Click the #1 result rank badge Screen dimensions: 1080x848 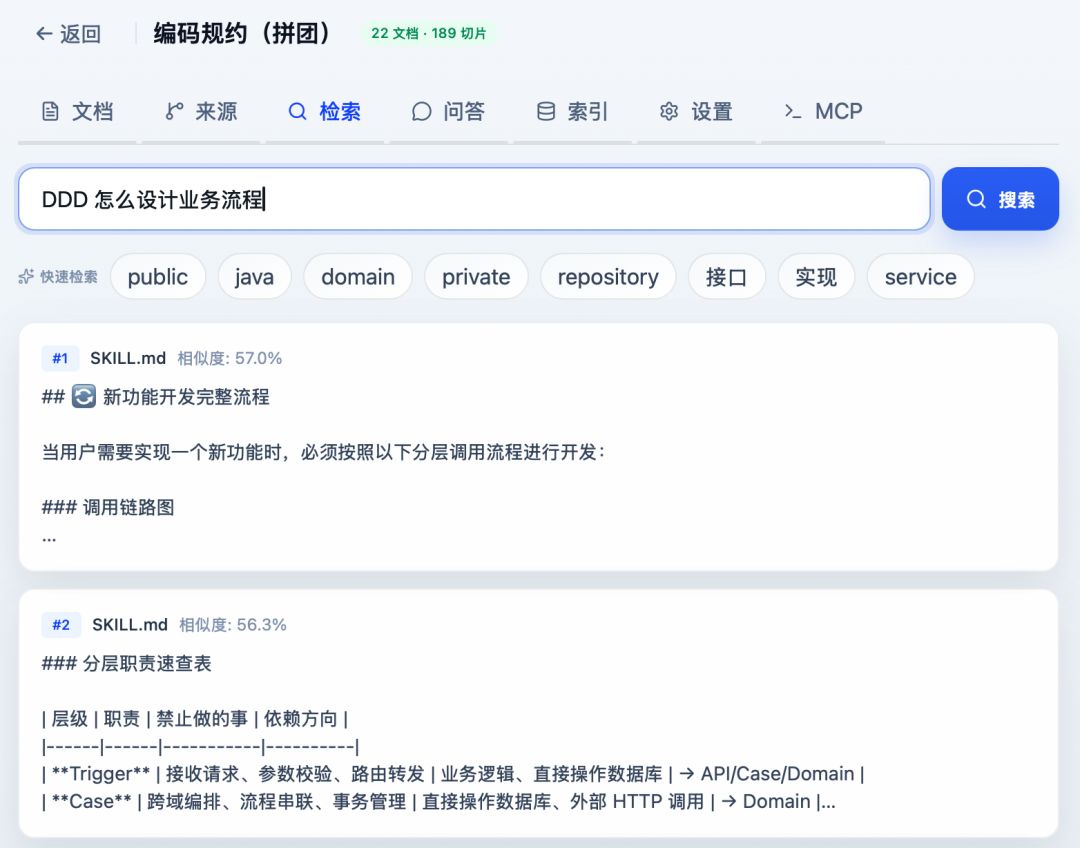click(x=60, y=358)
